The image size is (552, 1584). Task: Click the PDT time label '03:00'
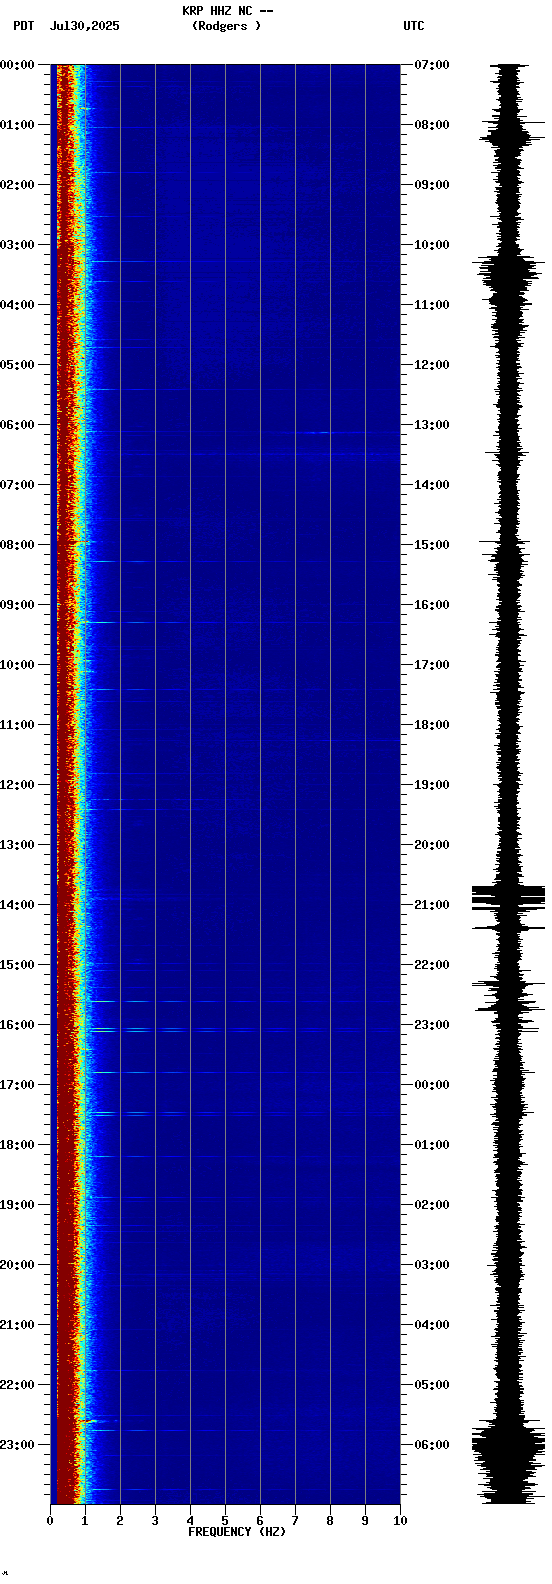click(17, 245)
